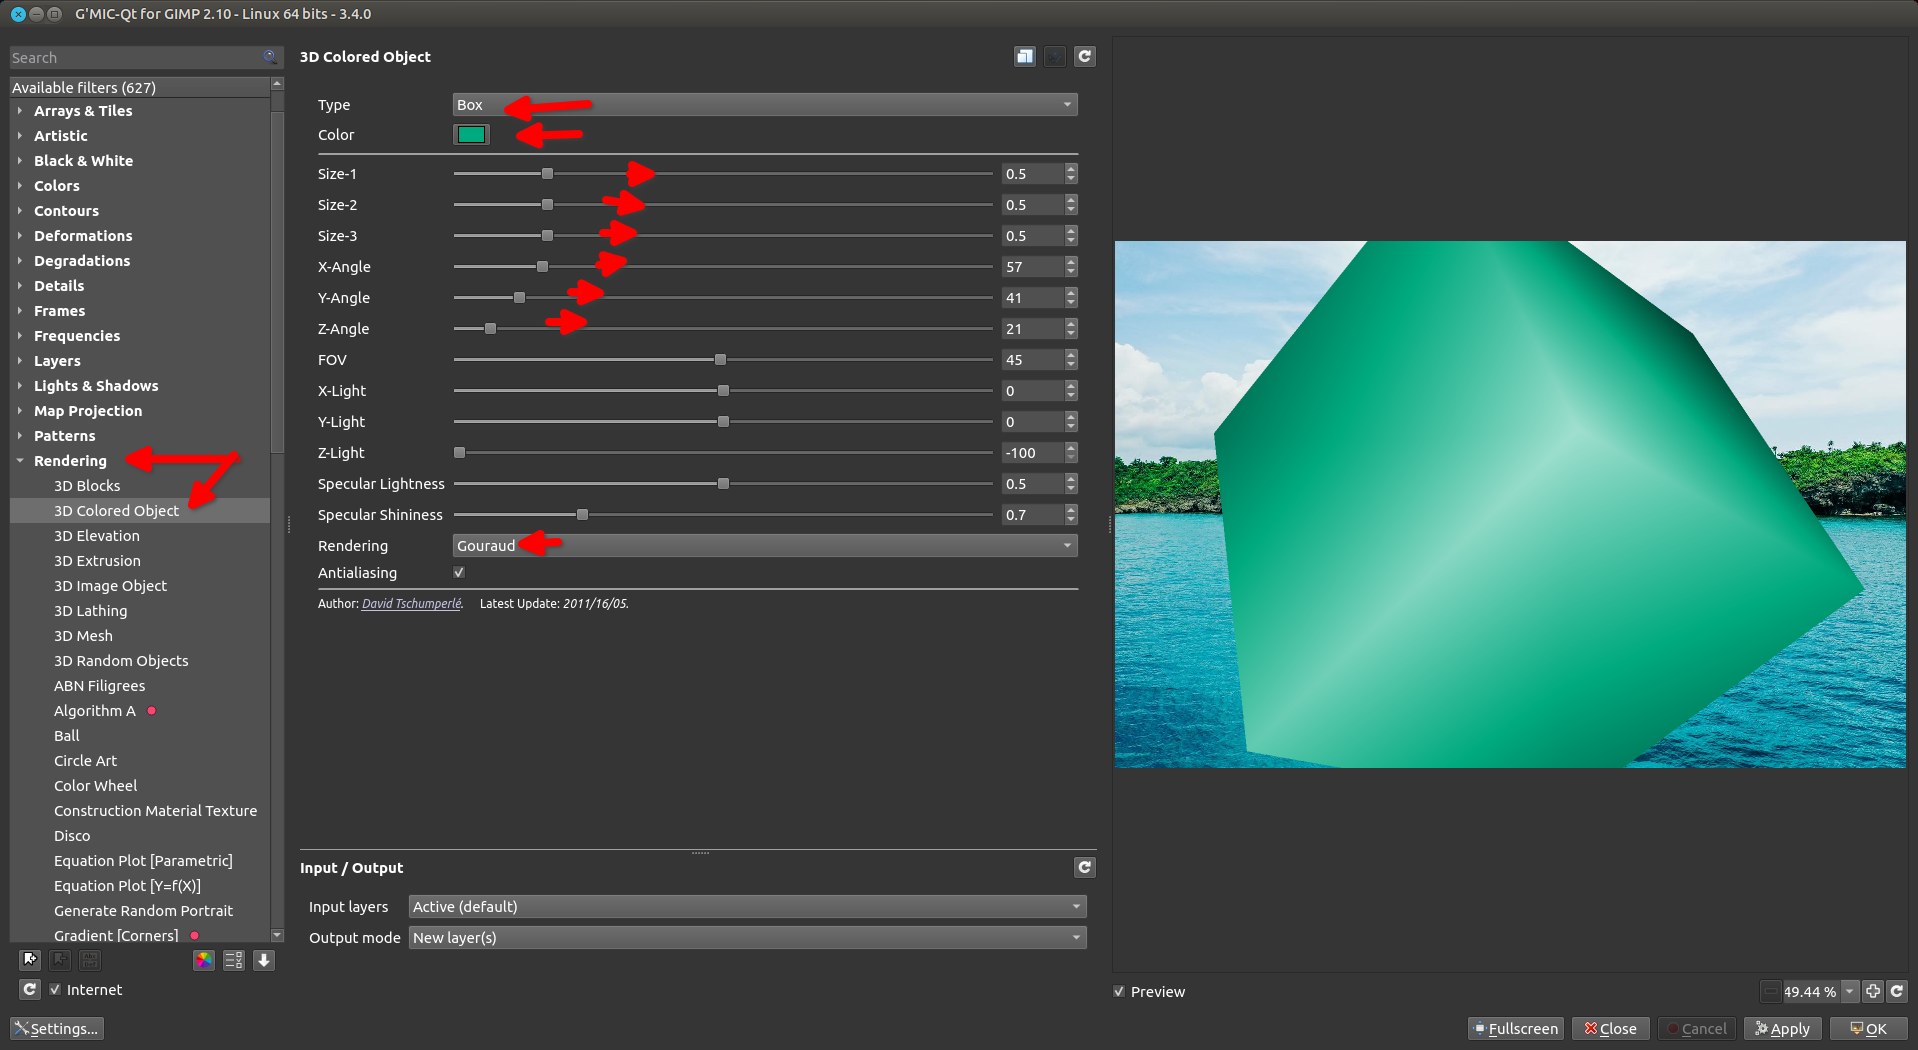Select the 3D Random Objects filter
This screenshot has height=1050, width=1918.
[x=121, y=660]
